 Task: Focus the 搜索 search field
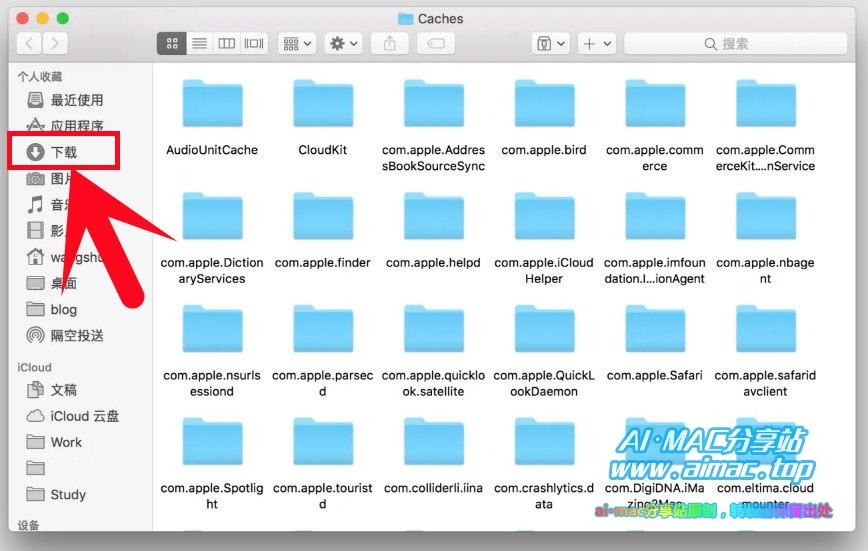point(736,43)
